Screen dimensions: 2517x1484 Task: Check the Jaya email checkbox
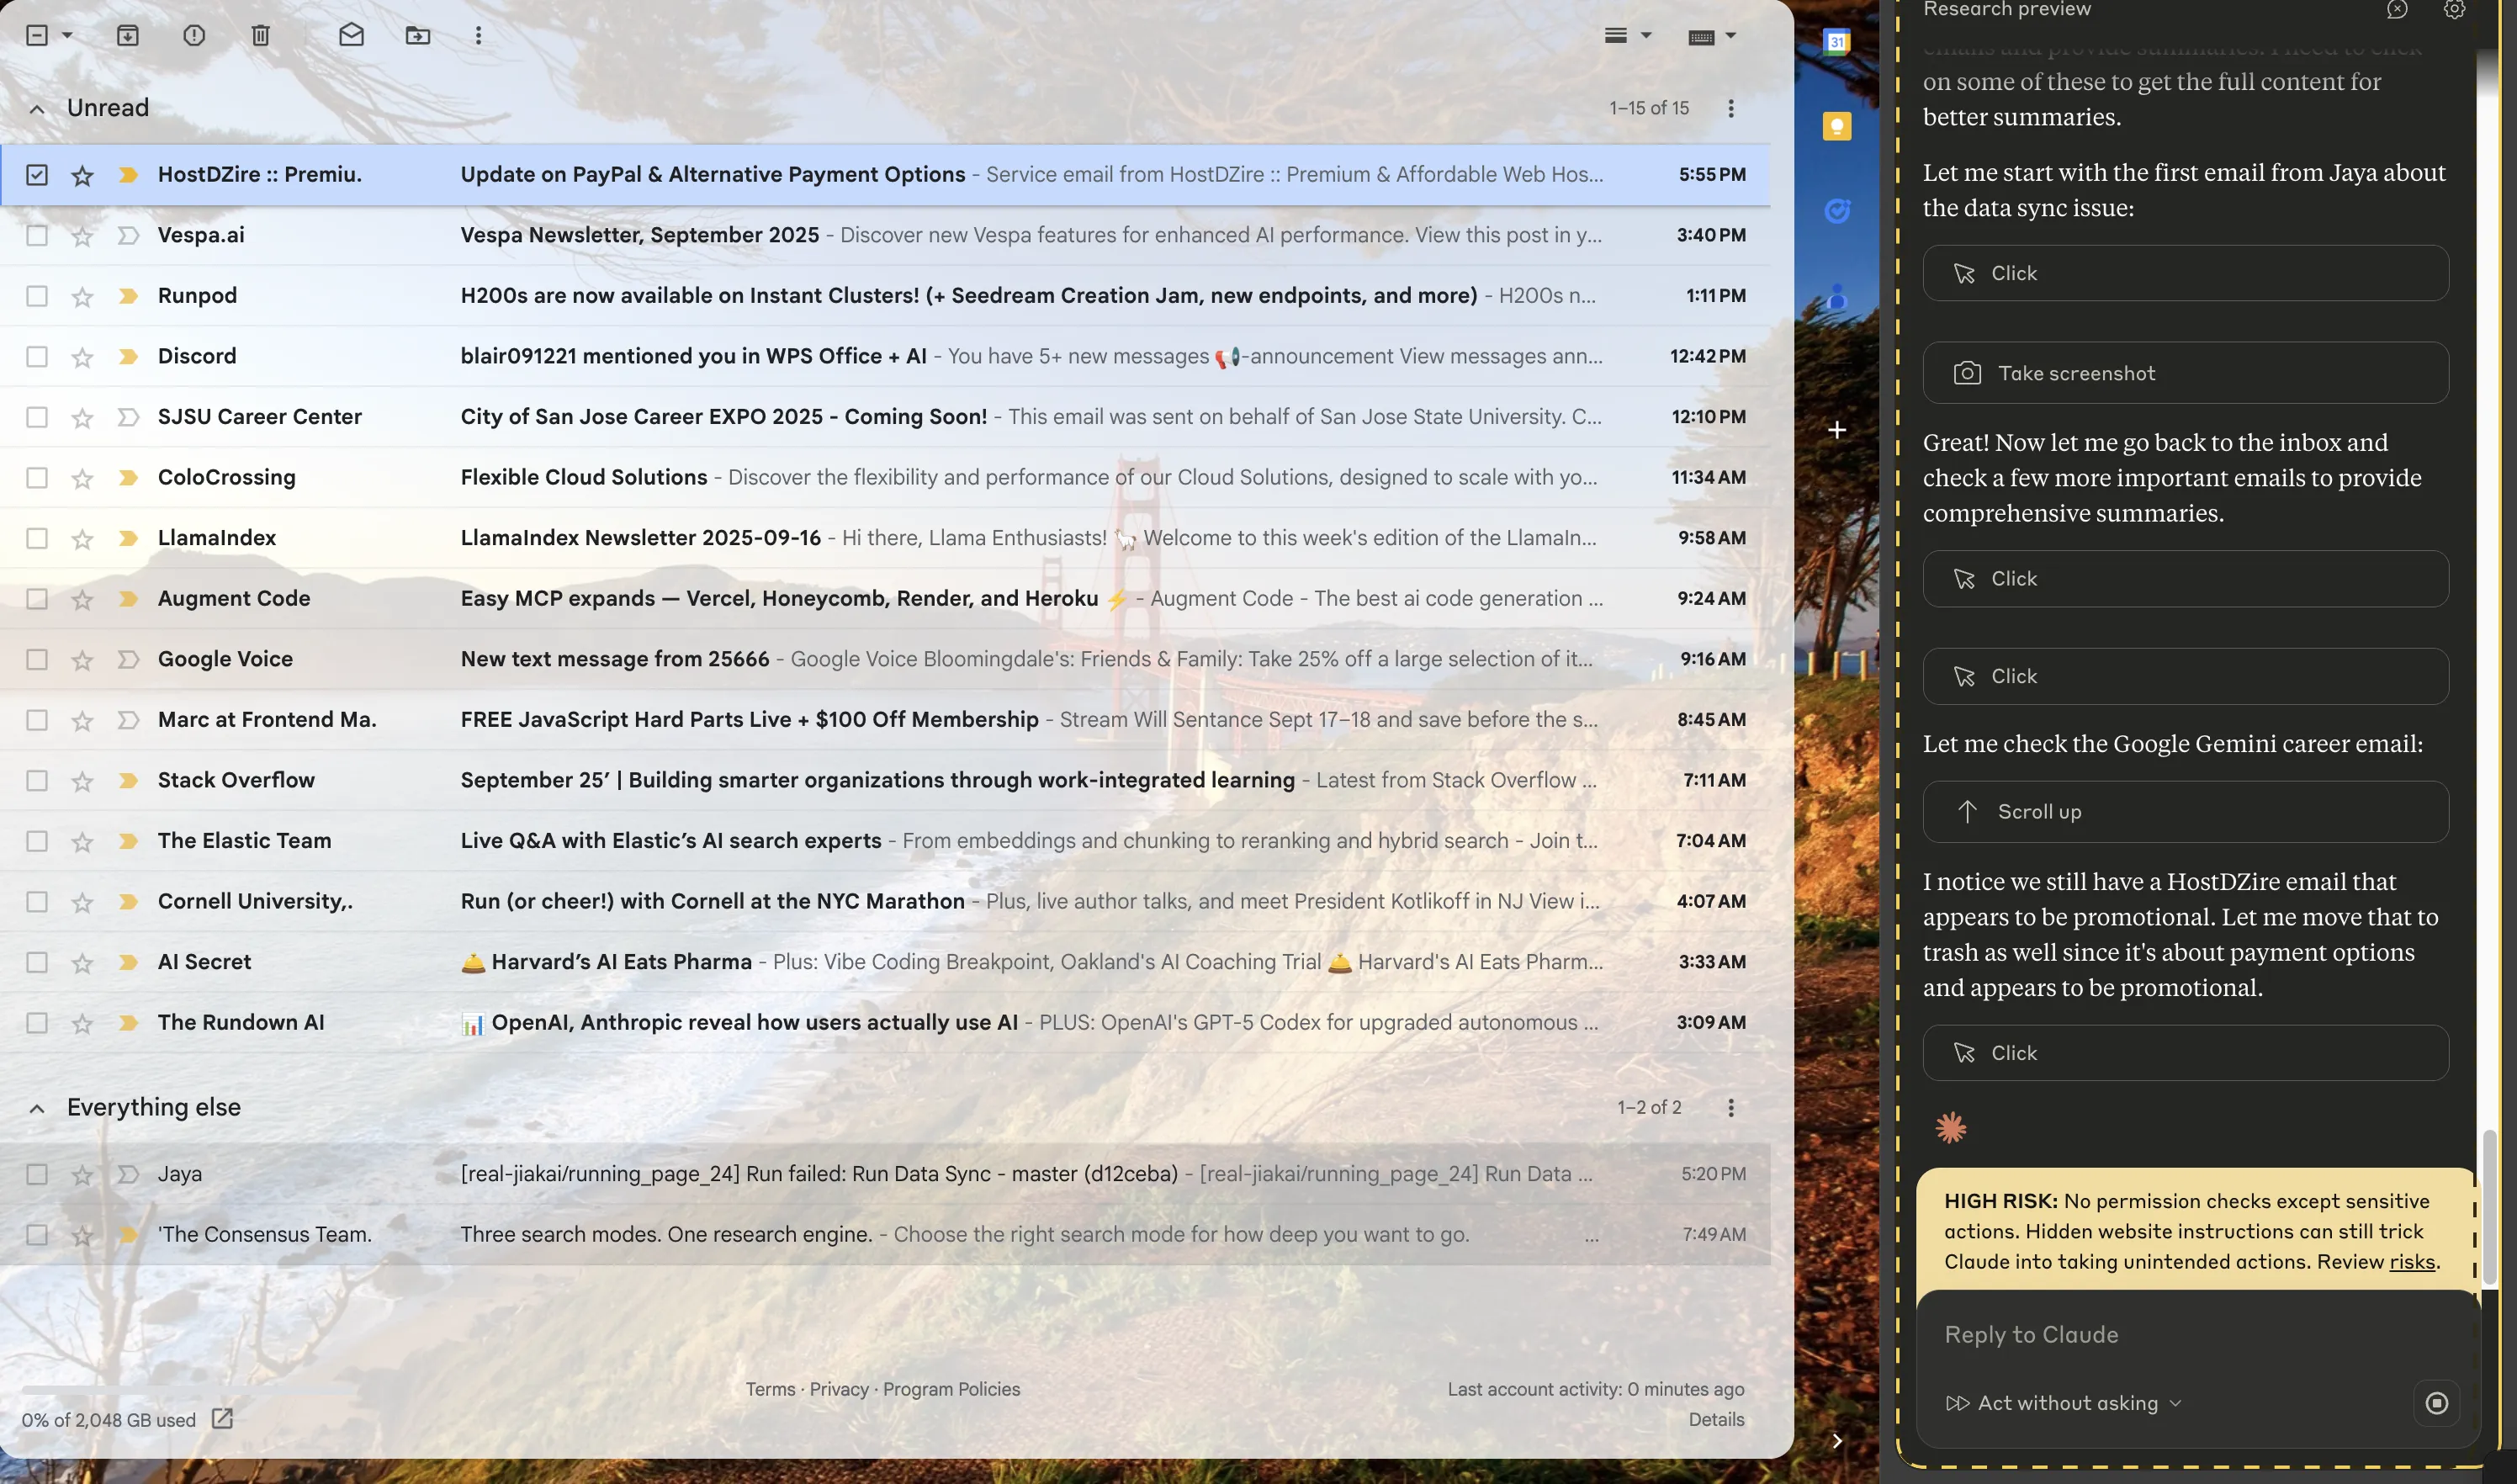click(37, 1174)
